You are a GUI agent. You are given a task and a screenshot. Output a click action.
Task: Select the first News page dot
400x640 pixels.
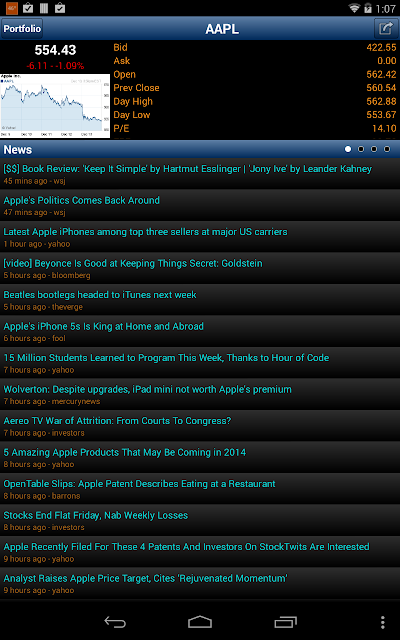348,149
